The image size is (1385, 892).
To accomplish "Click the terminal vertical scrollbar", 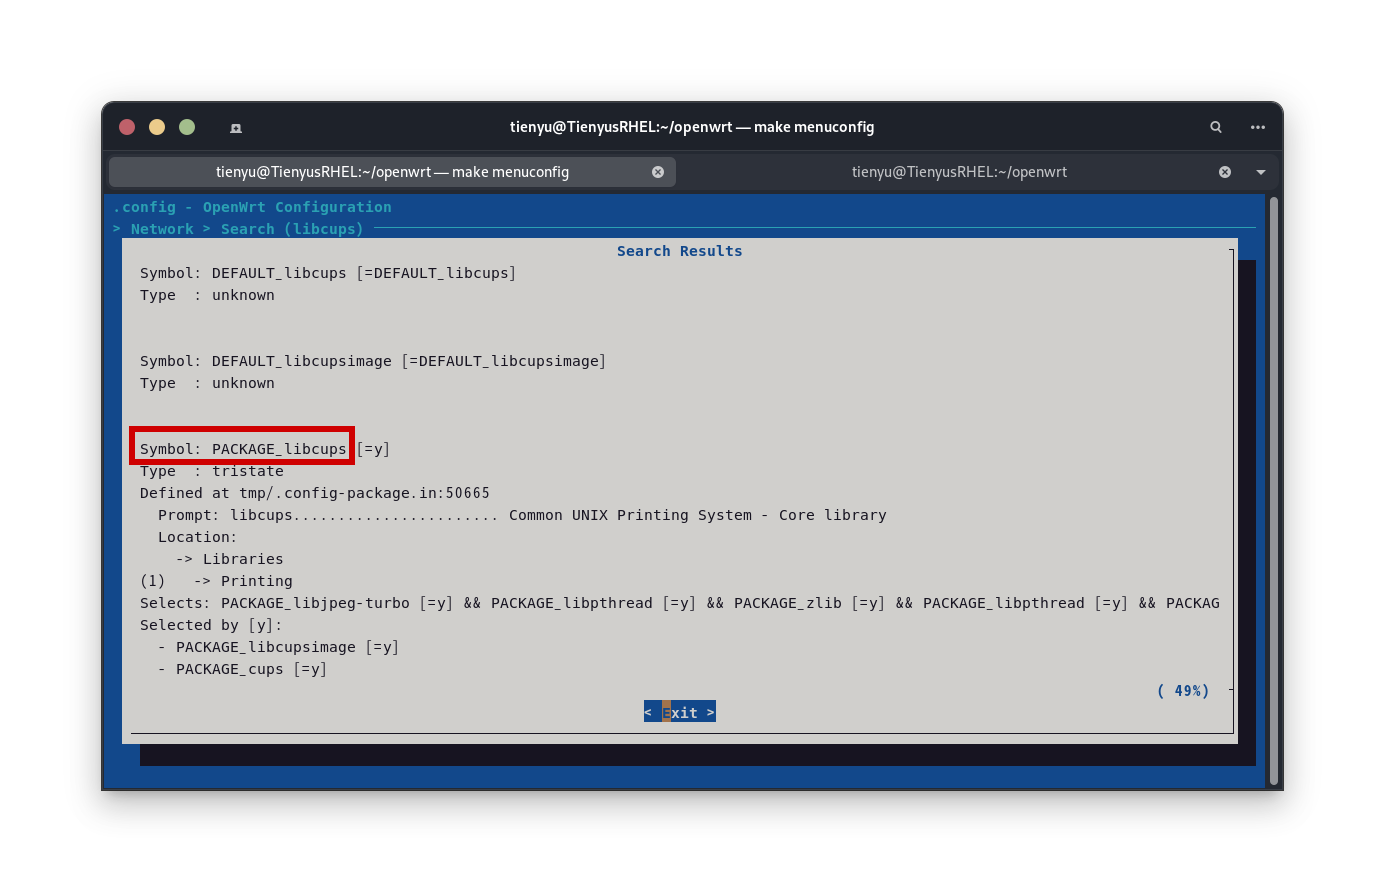I will (1273, 490).
